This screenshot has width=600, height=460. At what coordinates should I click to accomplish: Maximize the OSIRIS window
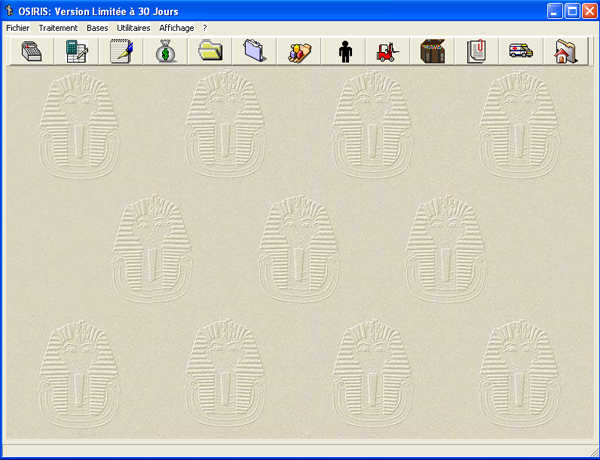point(572,11)
